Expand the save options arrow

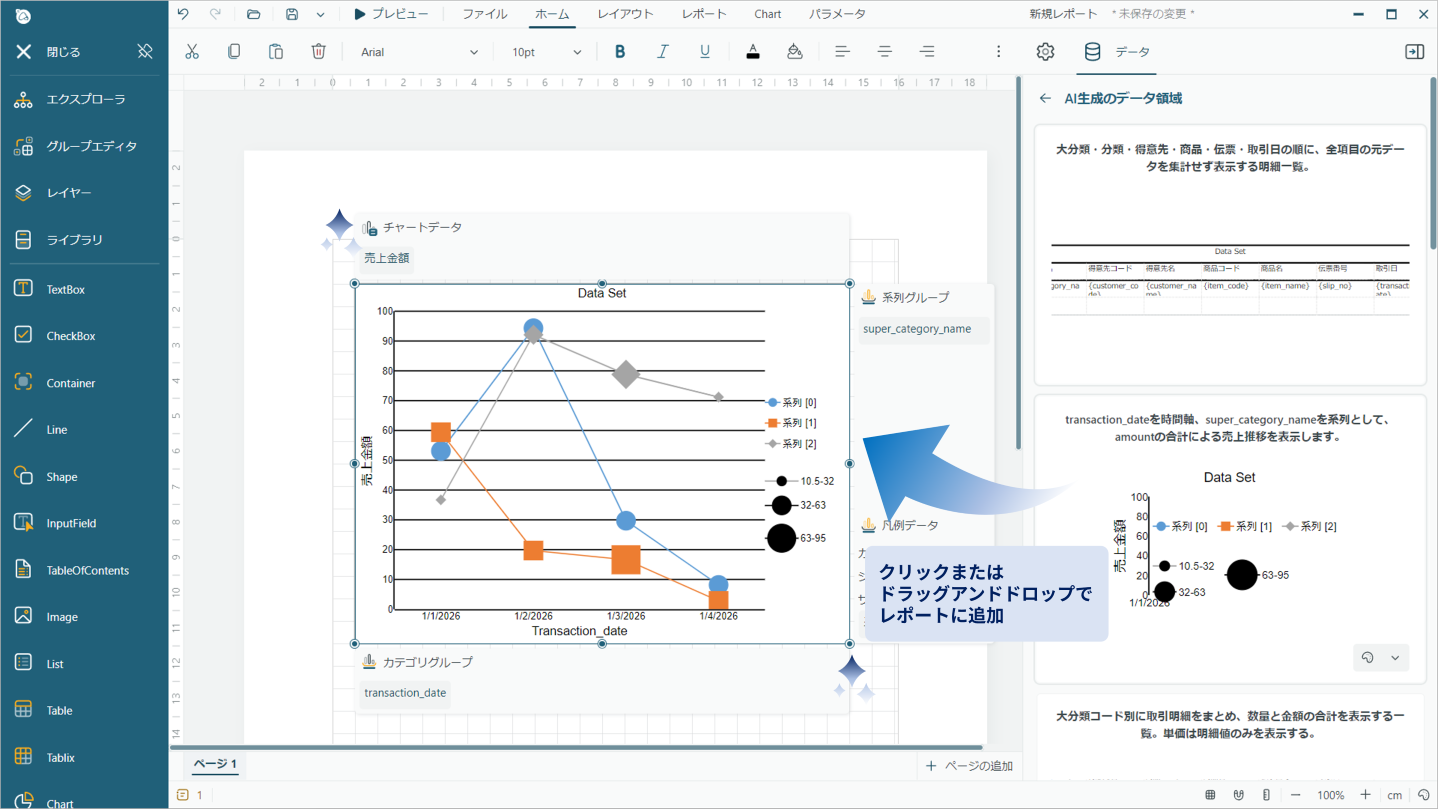click(320, 14)
